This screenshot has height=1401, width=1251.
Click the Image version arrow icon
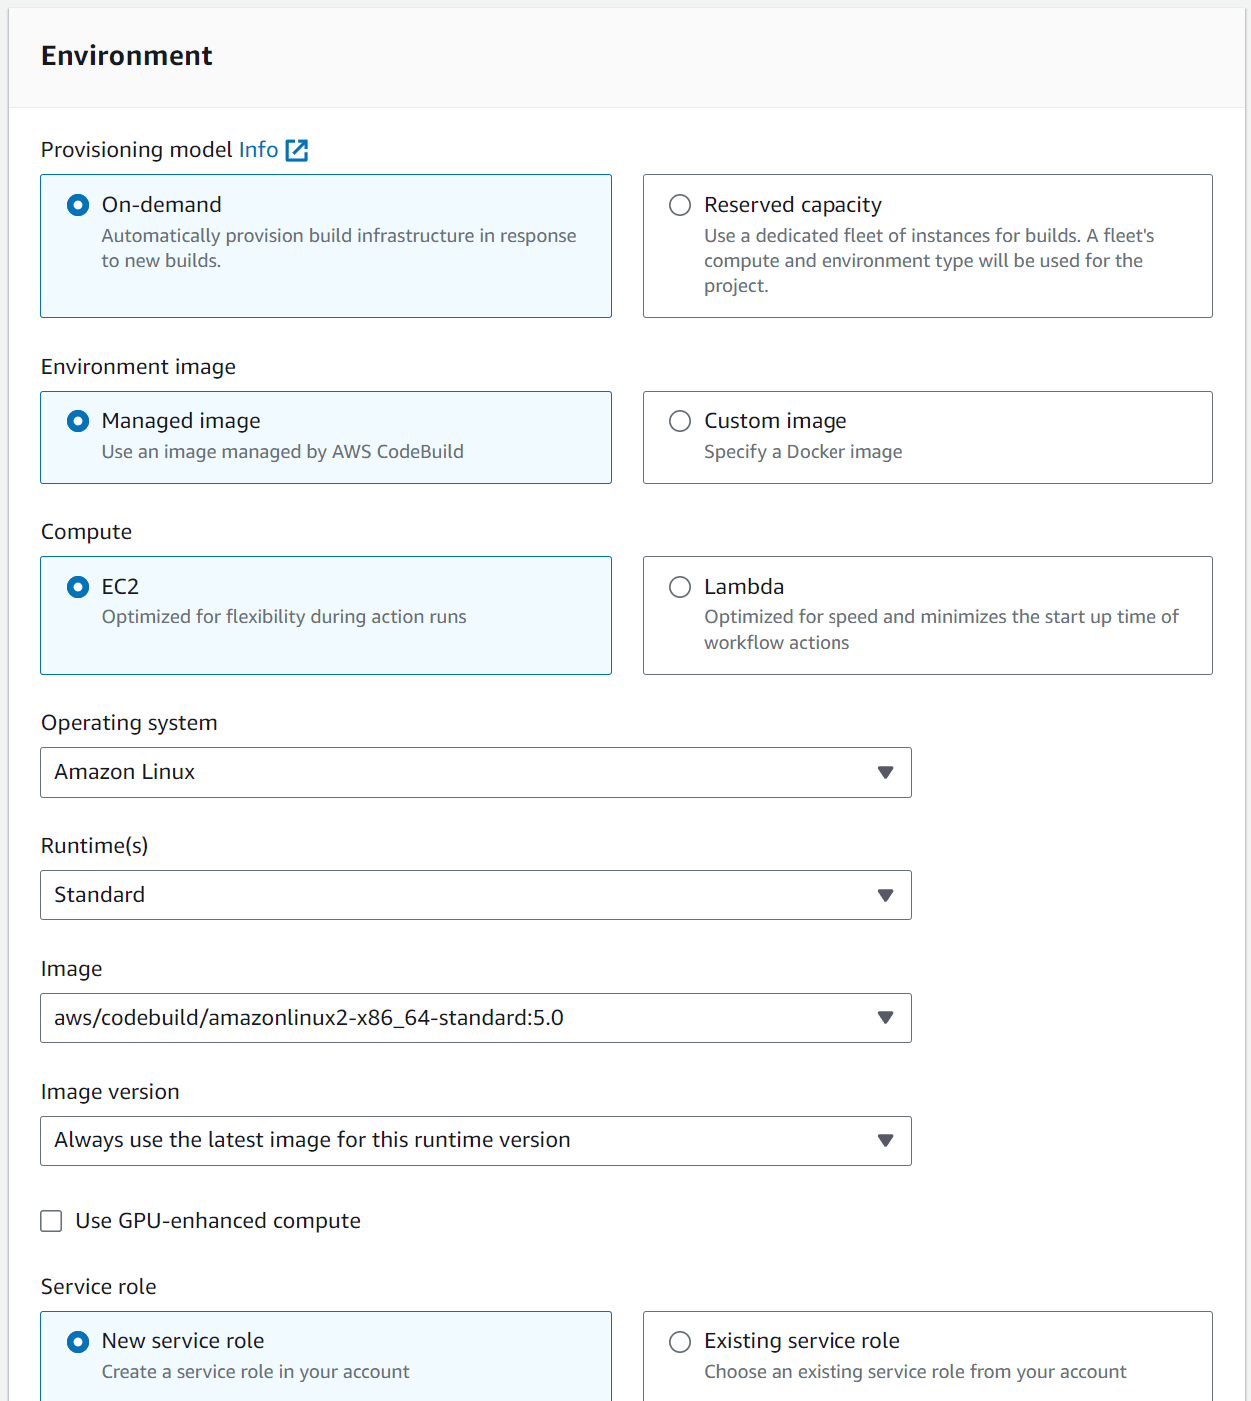(x=885, y=1141)
